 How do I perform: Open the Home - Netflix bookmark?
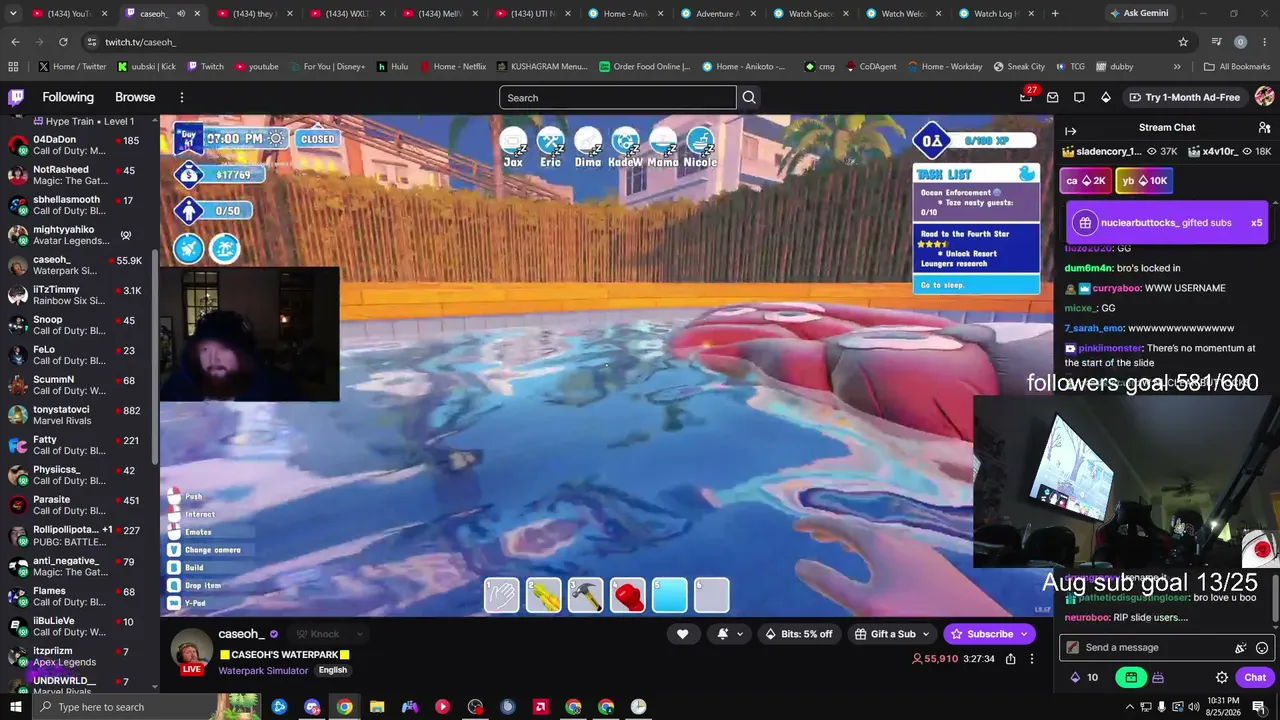click(x=452, y=67)
